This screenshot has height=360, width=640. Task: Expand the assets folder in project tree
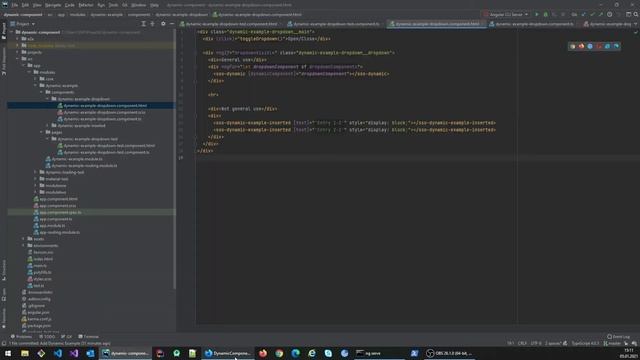point(24,239)
